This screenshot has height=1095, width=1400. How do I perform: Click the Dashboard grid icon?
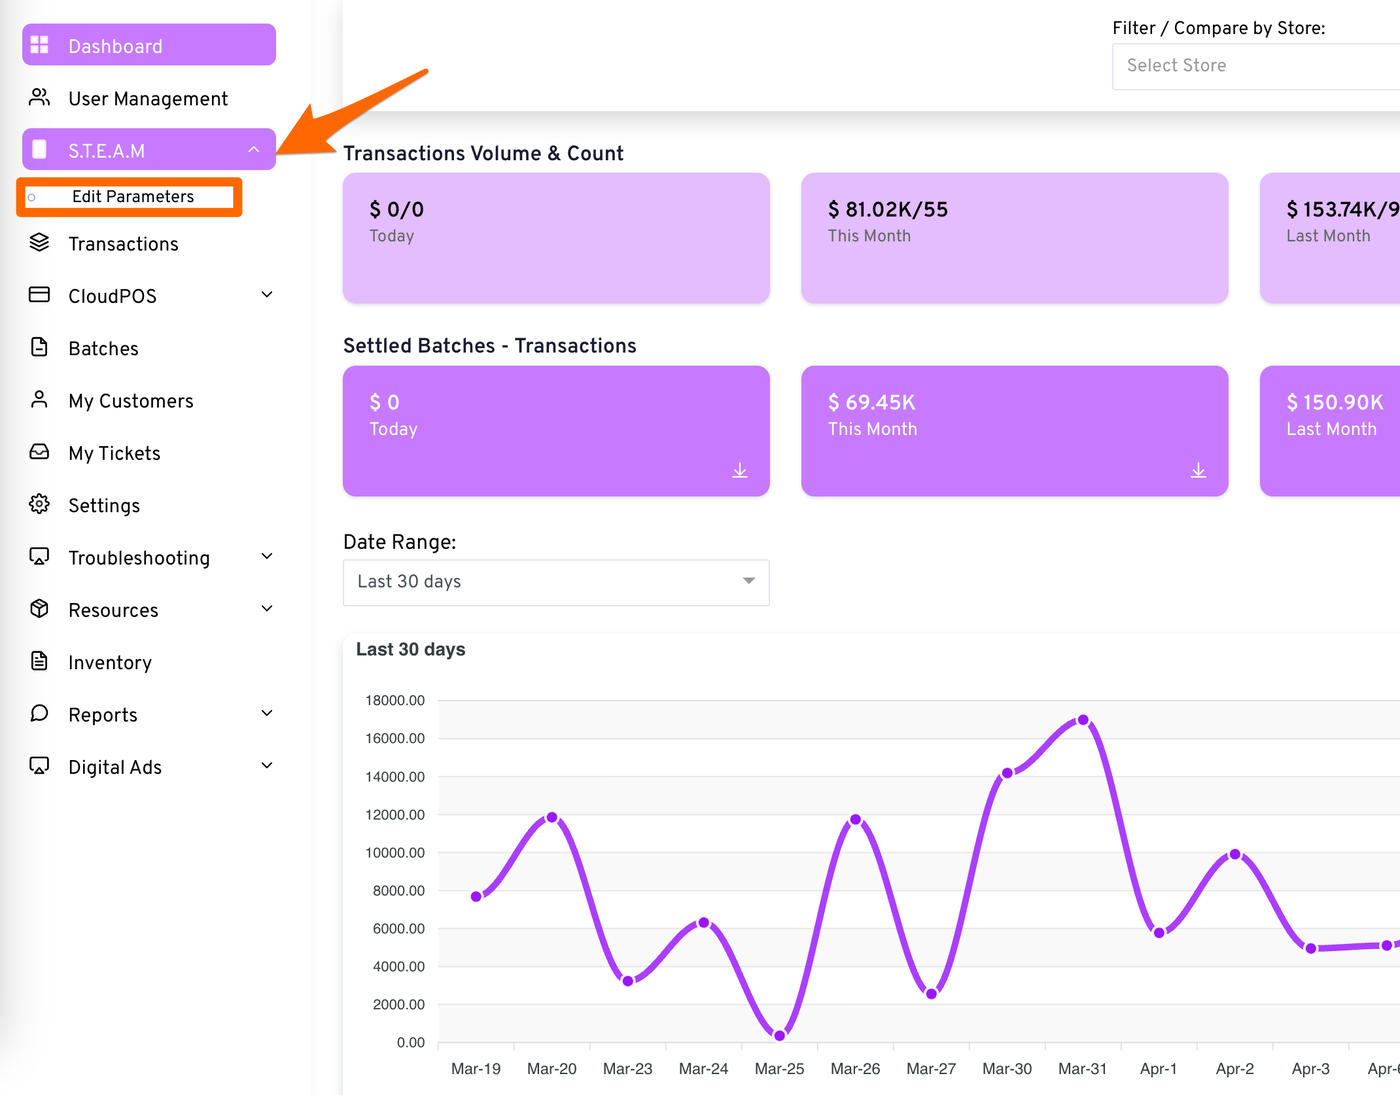(40, 45)
